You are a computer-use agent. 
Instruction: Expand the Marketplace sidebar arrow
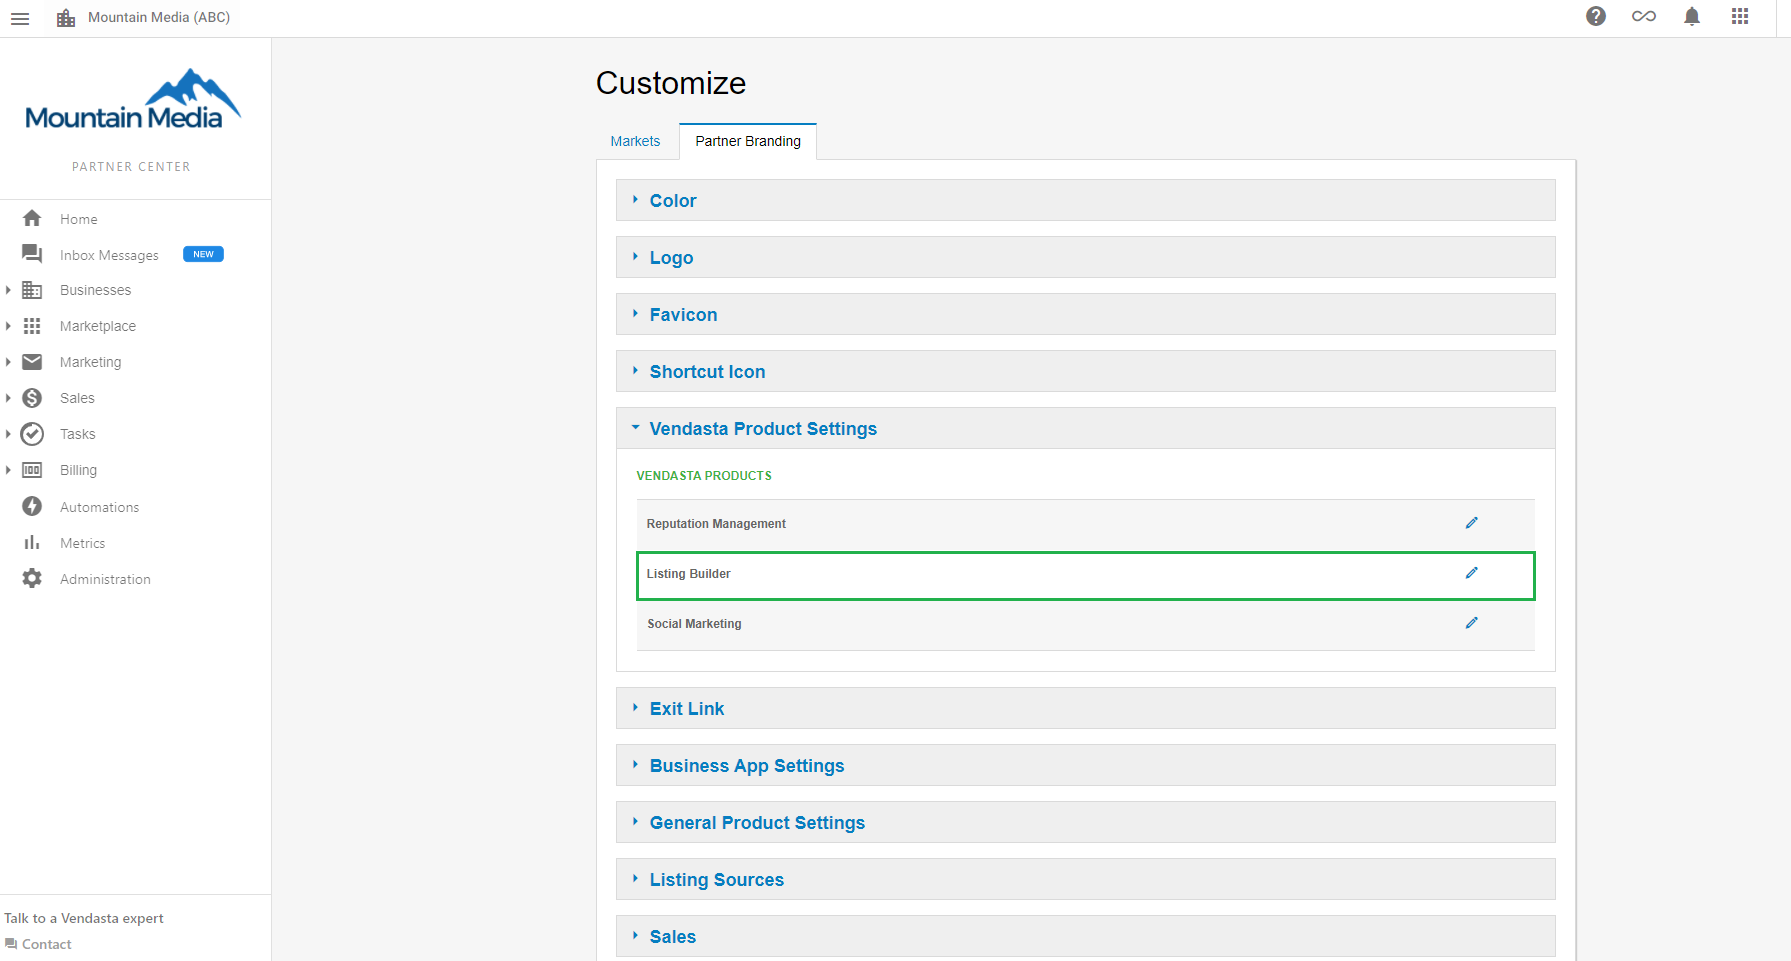tap(8, 326)
